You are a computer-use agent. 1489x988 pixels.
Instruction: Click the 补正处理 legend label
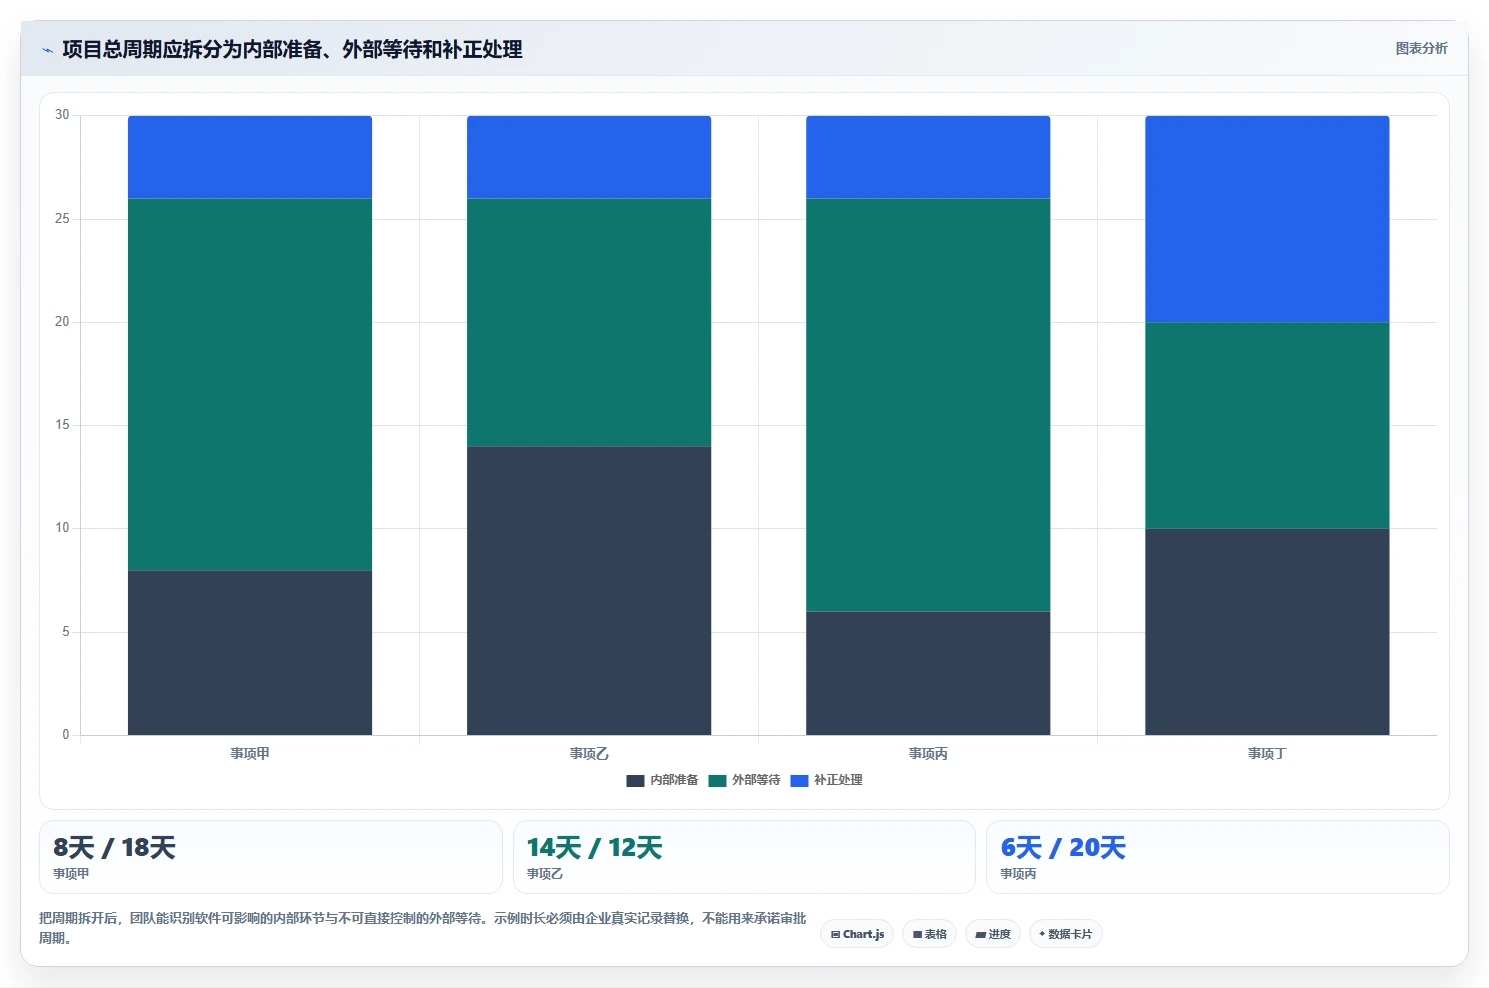click(x=838, y=780)
